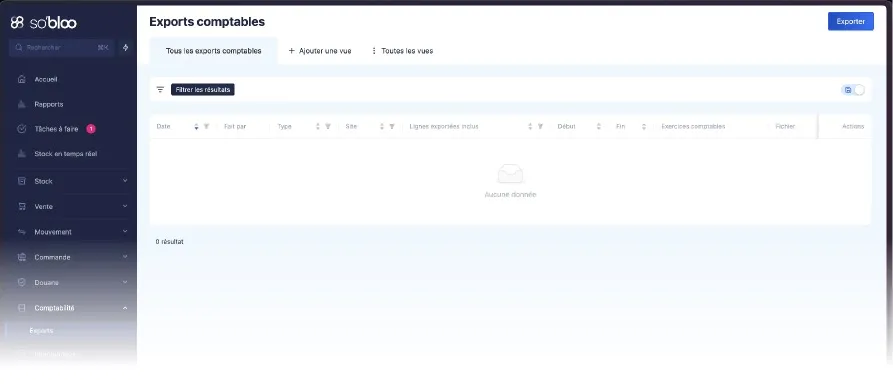This screenshot has width=893, height=387.
Task: Click the Exercices comptables column header
Action: click(693, 126)
